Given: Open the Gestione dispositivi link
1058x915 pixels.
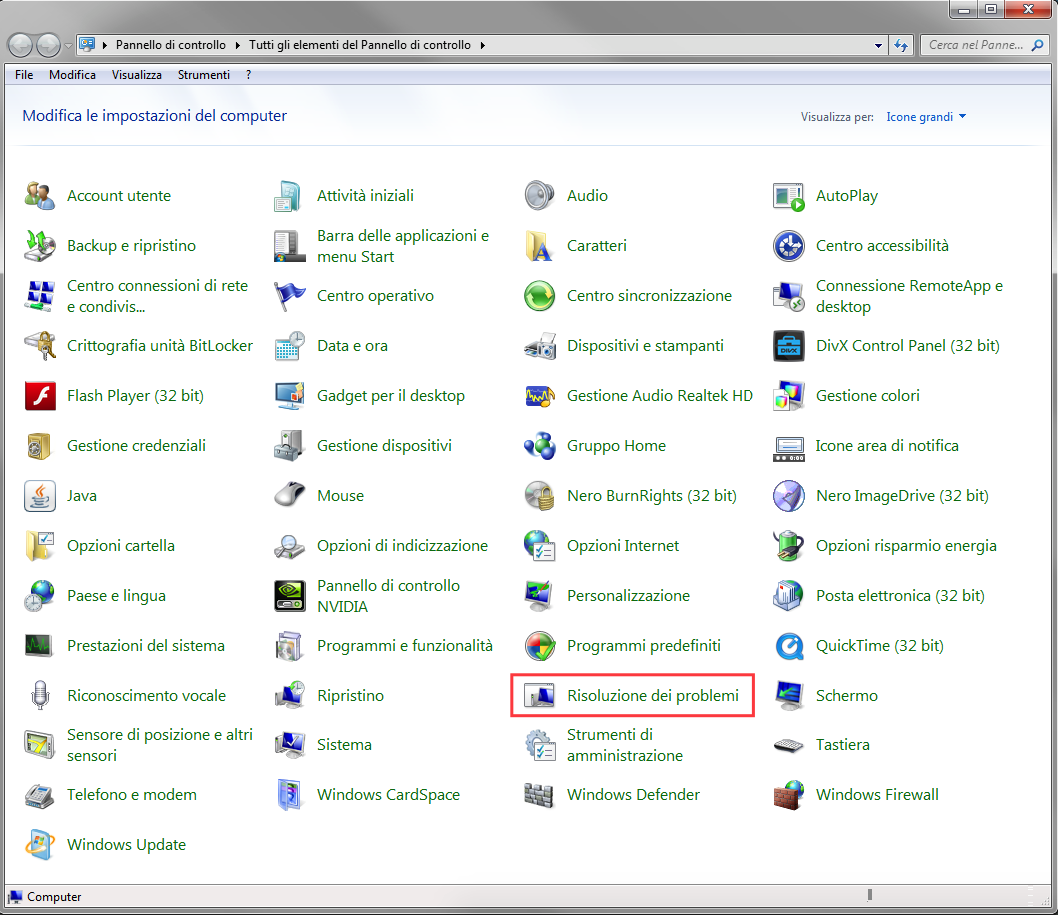Looking at the screenshot, I should [385, 446].
